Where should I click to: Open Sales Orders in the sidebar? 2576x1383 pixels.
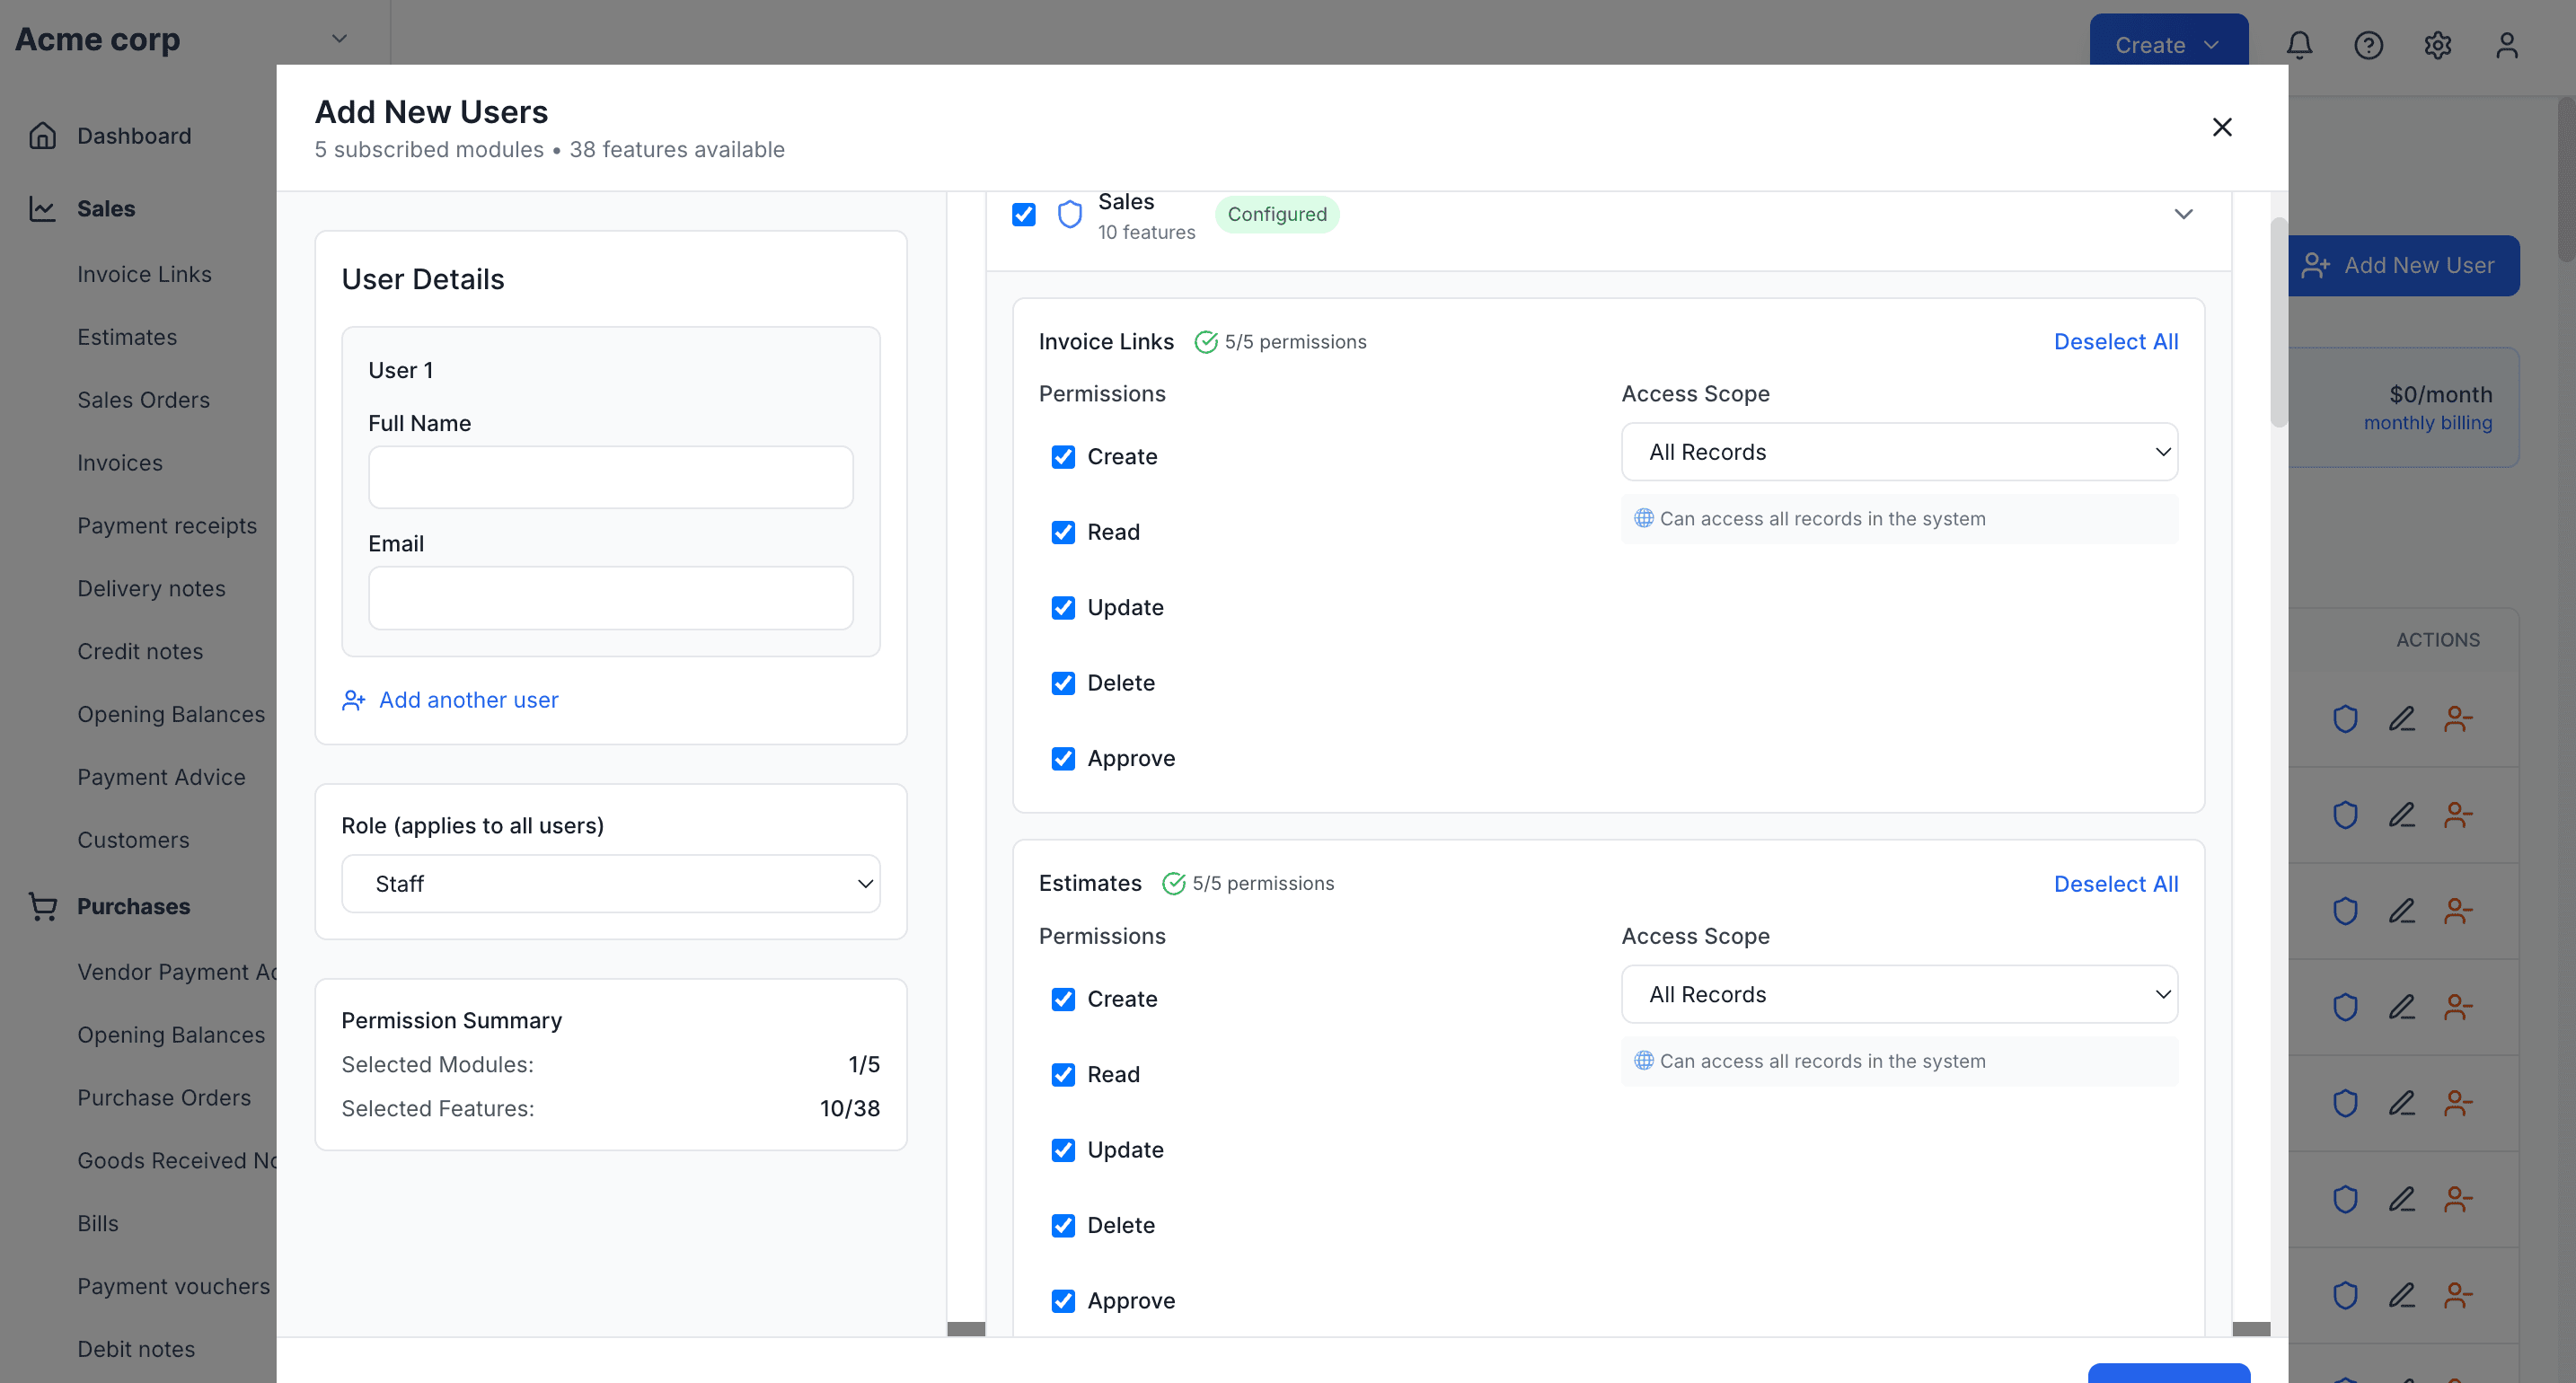[143, 400]
